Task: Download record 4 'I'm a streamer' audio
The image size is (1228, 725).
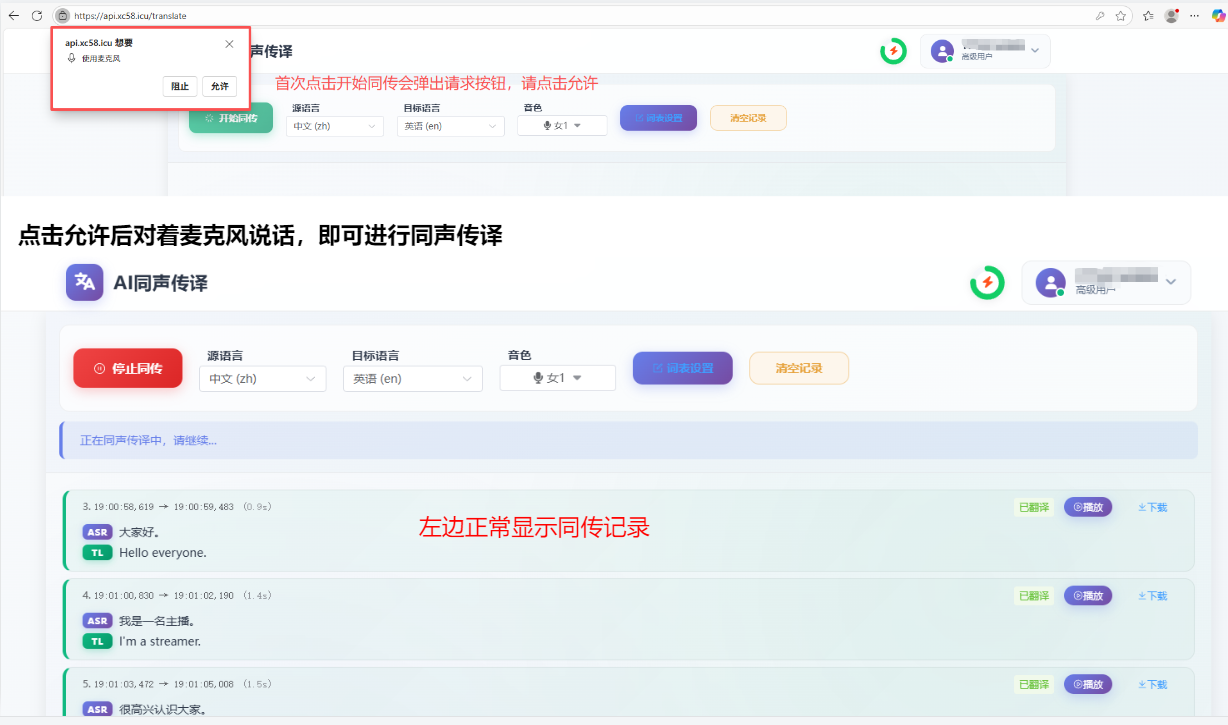Action: (1152, 596)
